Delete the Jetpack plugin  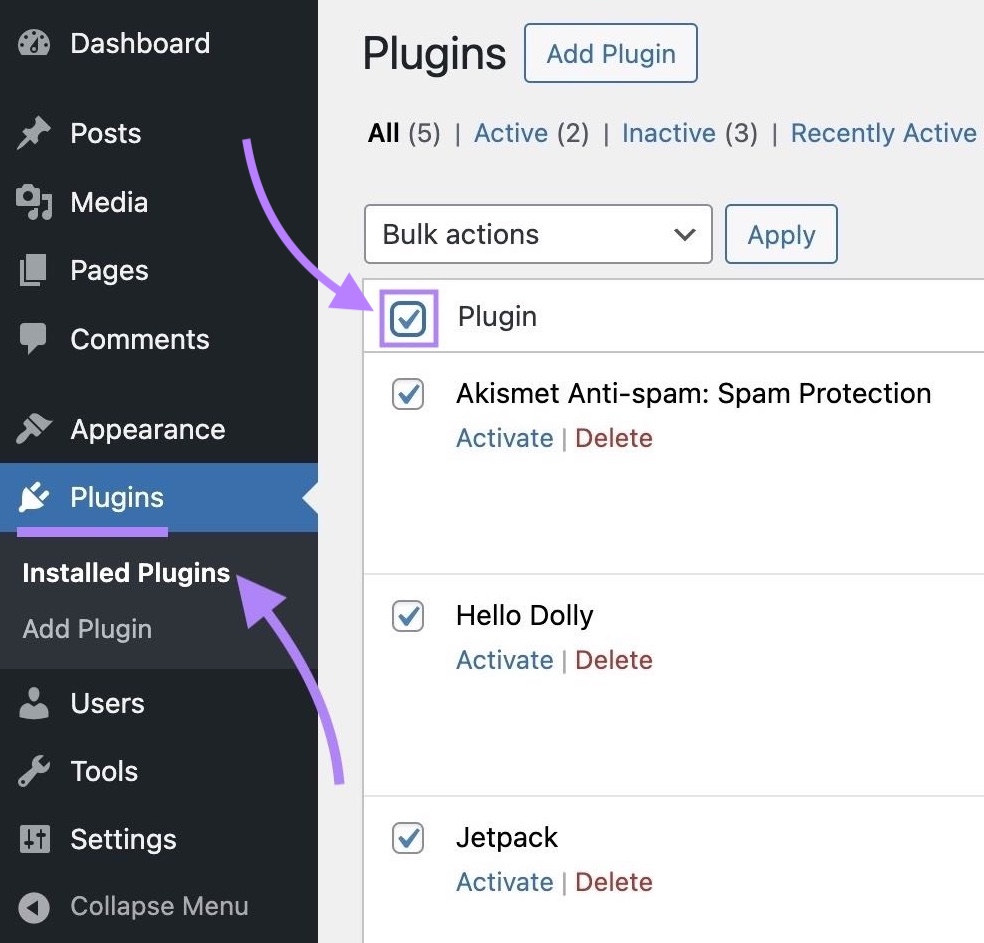point(614,882)
